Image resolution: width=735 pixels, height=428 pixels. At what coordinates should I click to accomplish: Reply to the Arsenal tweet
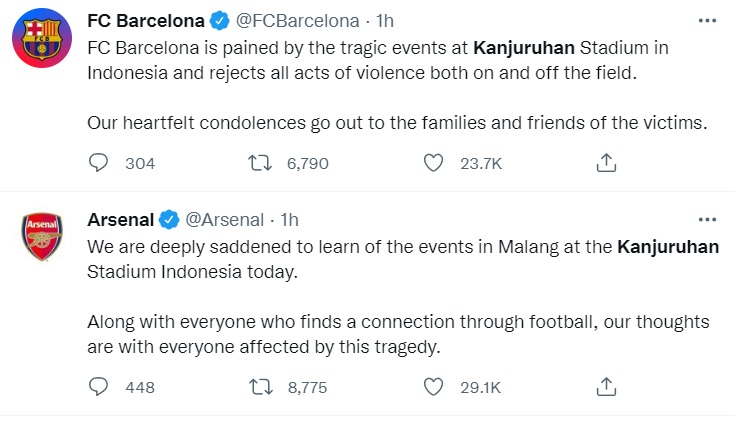98,387
